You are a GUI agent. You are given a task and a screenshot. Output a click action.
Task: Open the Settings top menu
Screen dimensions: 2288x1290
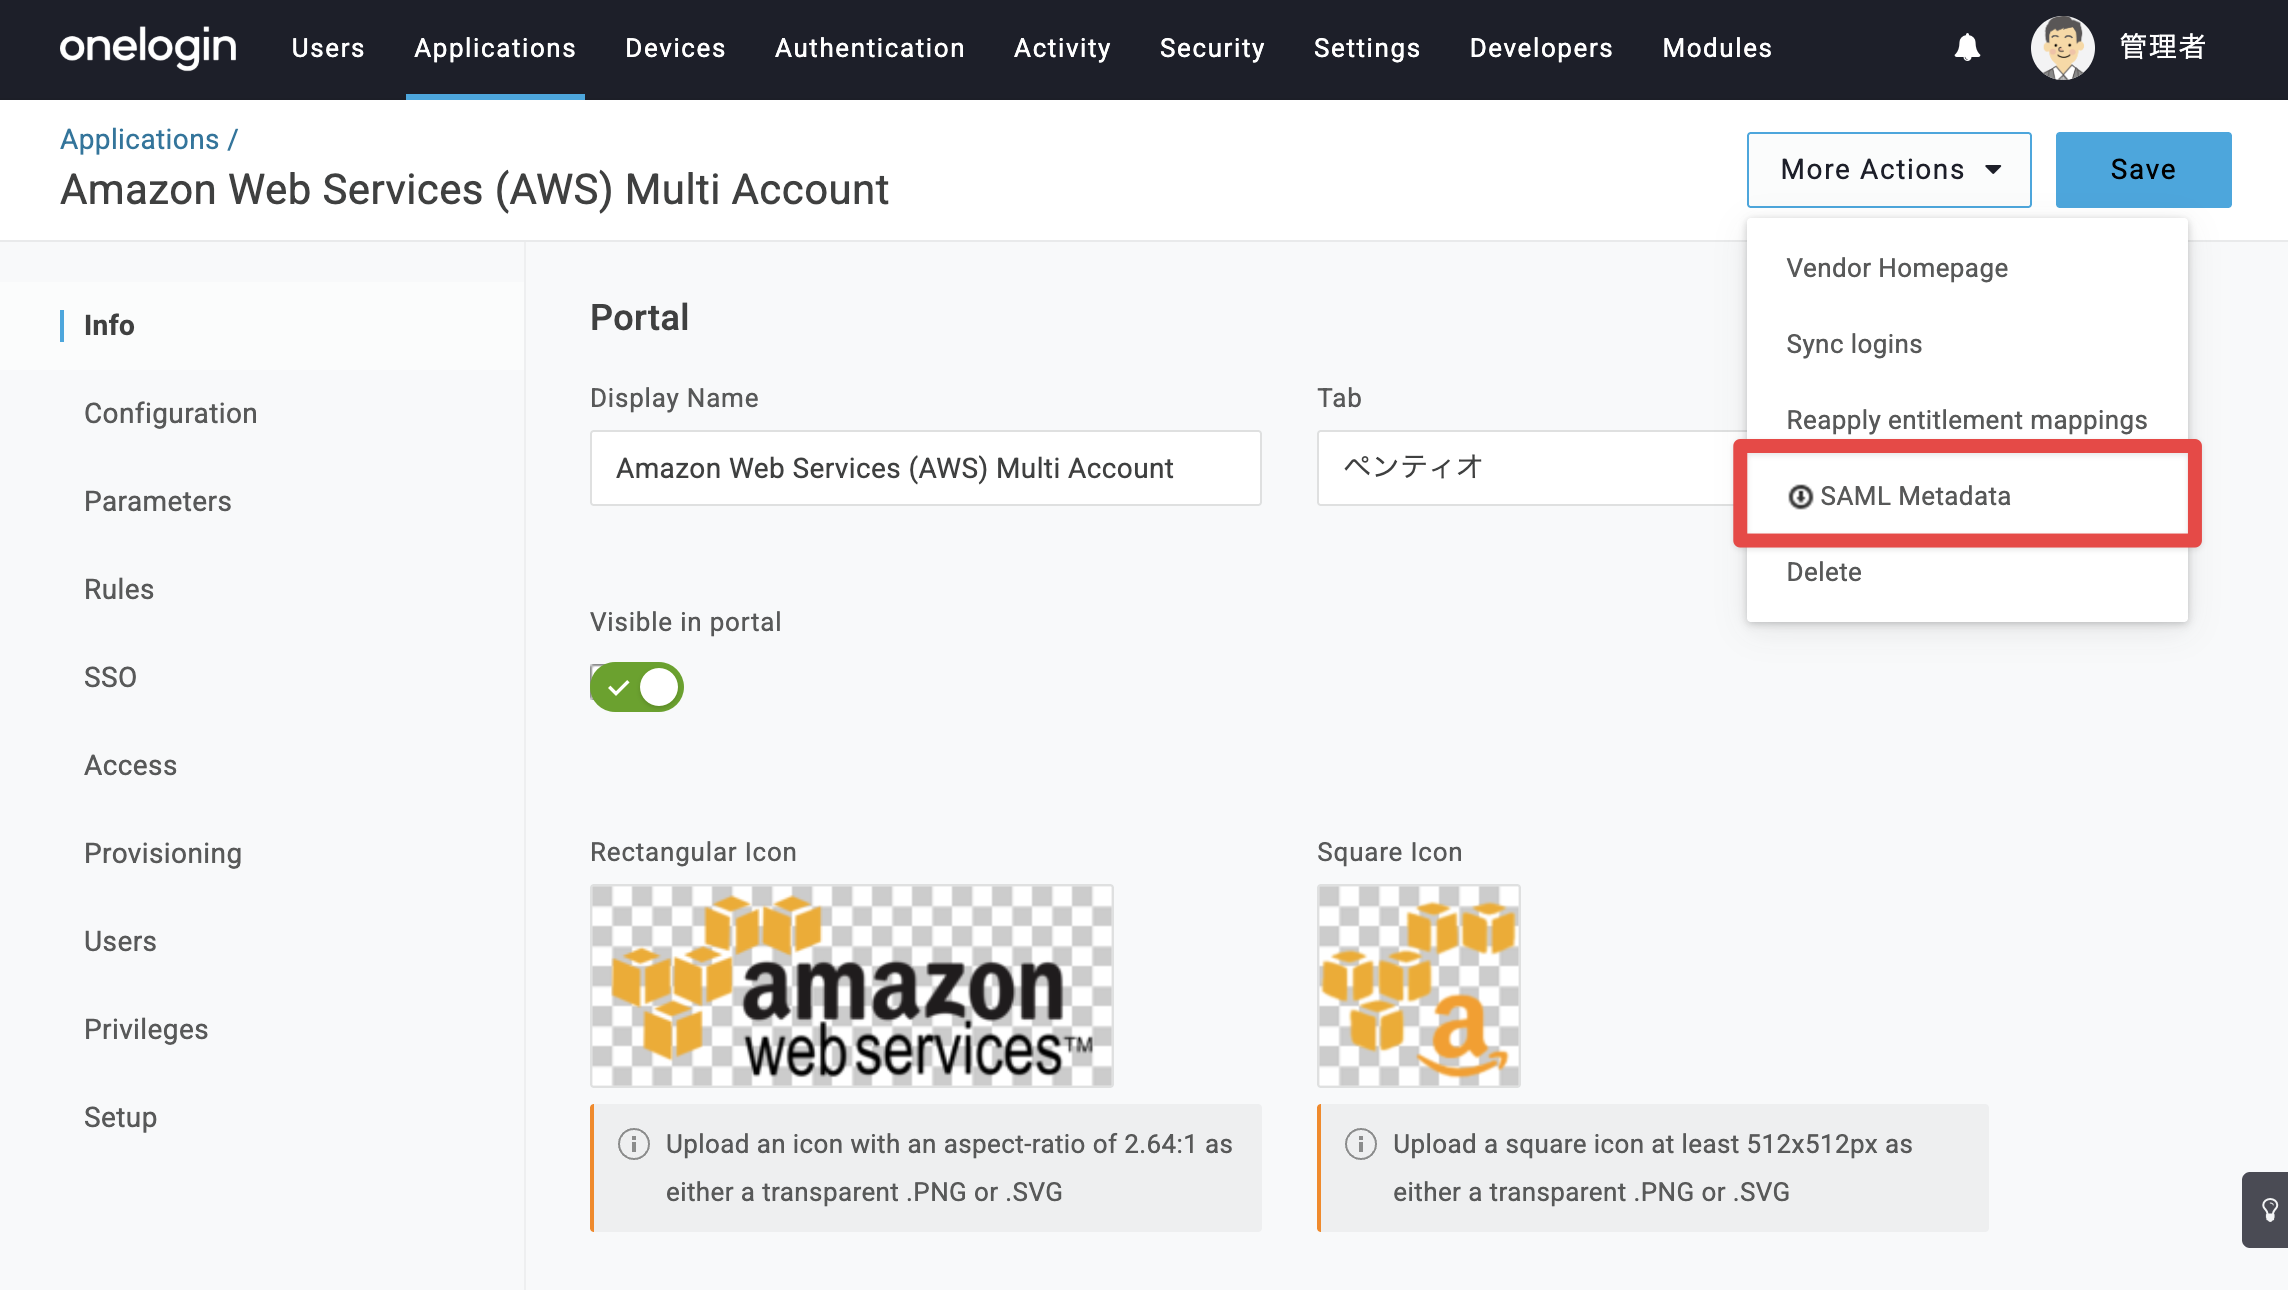[1367, 48]
